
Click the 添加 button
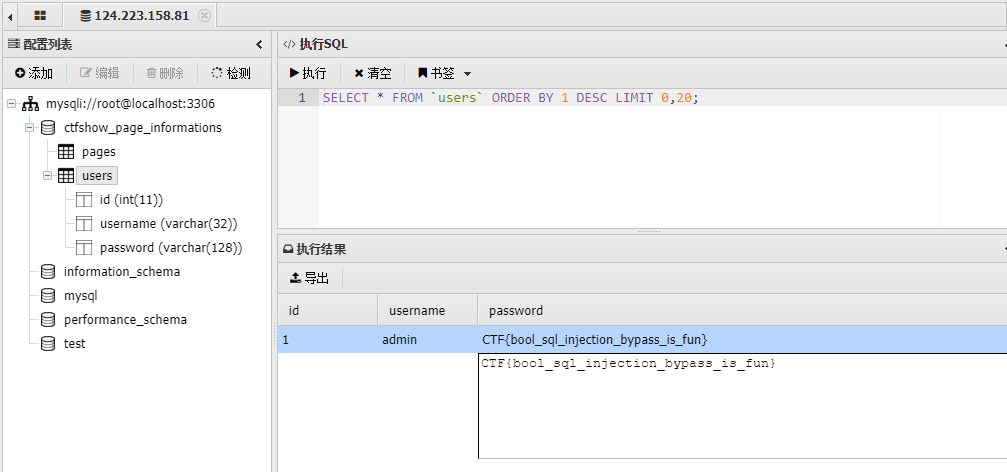[x=34, y=73]
